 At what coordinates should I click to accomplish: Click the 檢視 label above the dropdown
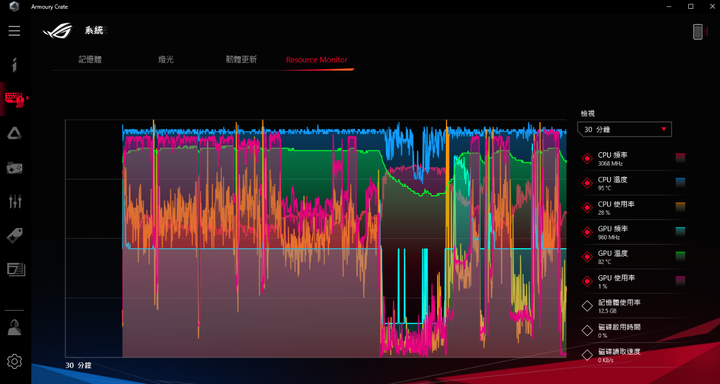(x=588, y=113)
